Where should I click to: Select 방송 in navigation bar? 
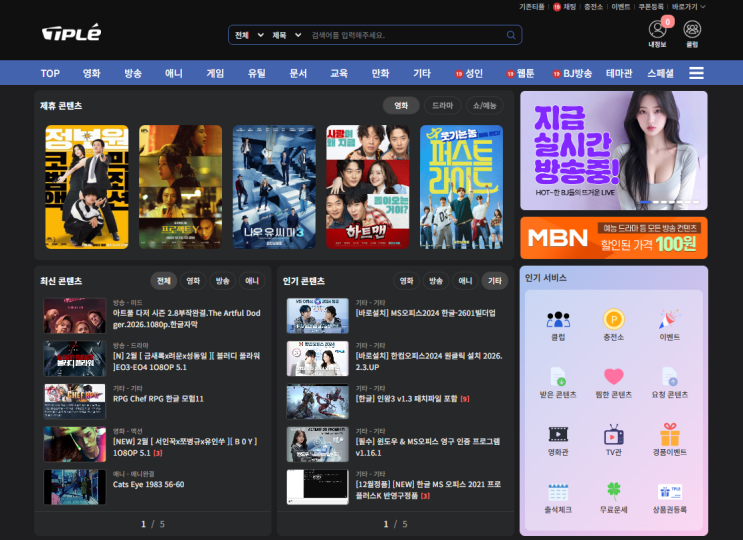click(x=133, y=73)
